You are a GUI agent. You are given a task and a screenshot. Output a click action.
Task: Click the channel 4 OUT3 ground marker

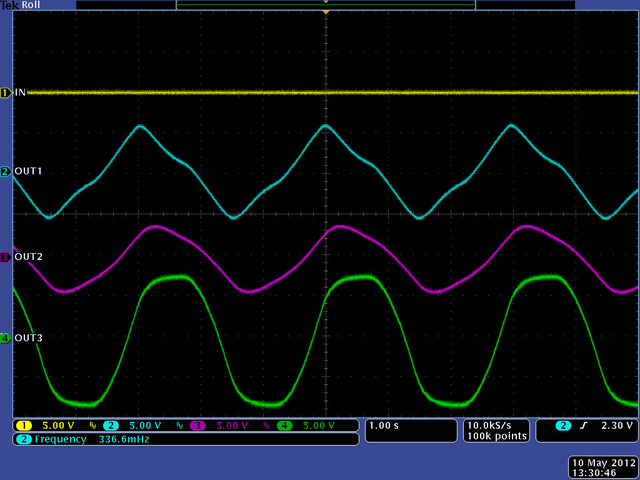(x=5, y=339)
